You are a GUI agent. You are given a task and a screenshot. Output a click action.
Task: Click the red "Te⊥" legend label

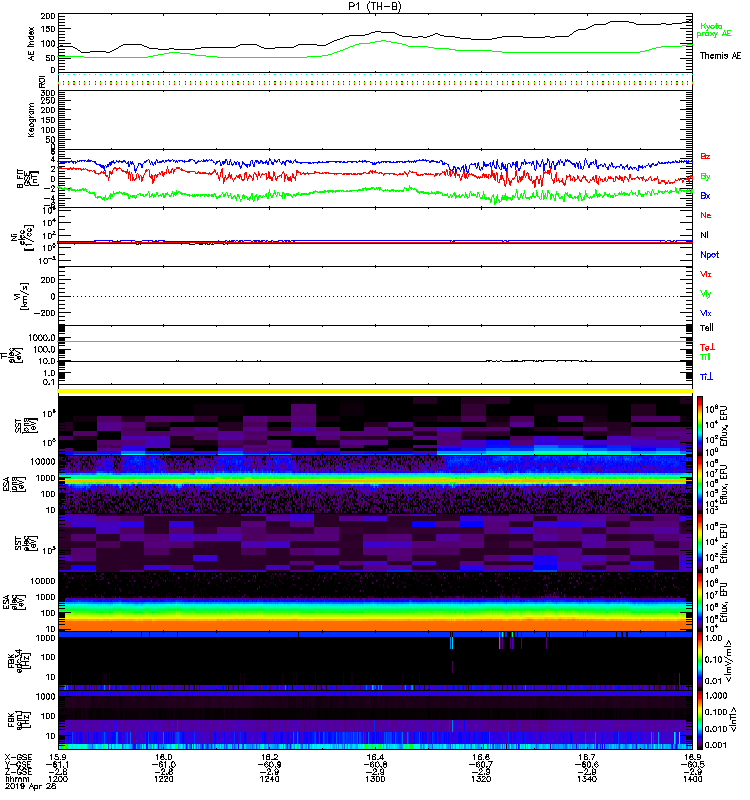[x=707, y=347]
